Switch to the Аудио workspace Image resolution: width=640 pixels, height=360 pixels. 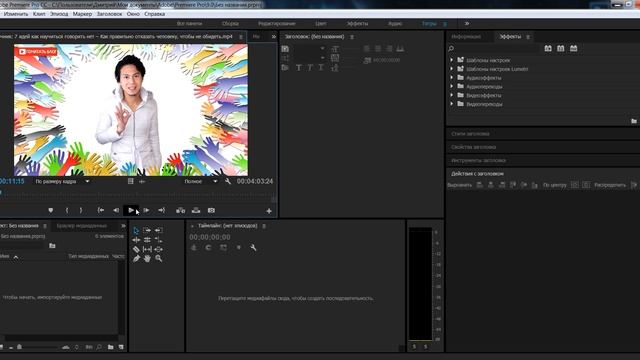(x=395, y=24)
